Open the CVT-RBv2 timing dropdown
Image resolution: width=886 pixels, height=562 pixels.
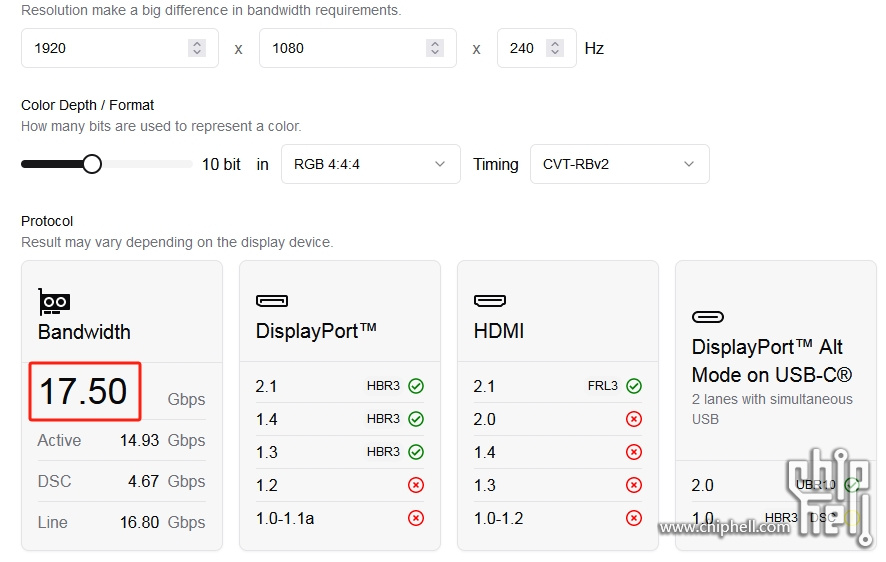pyautogui.click(x=619, y=164)
